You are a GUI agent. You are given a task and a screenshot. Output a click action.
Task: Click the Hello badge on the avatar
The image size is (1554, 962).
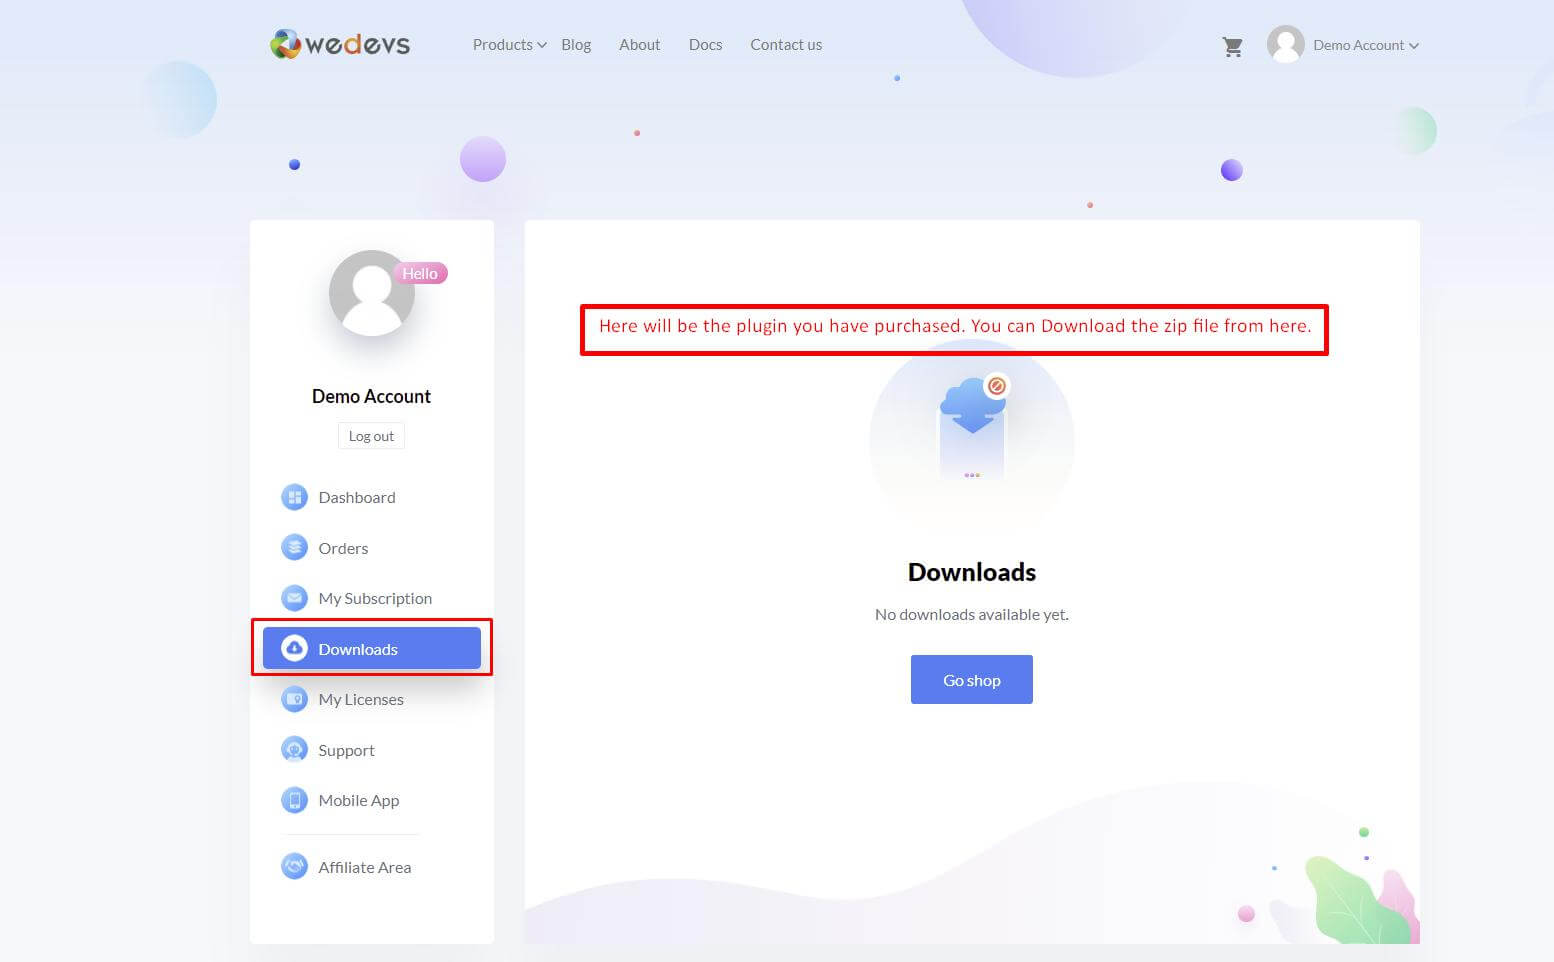point(420,272)
